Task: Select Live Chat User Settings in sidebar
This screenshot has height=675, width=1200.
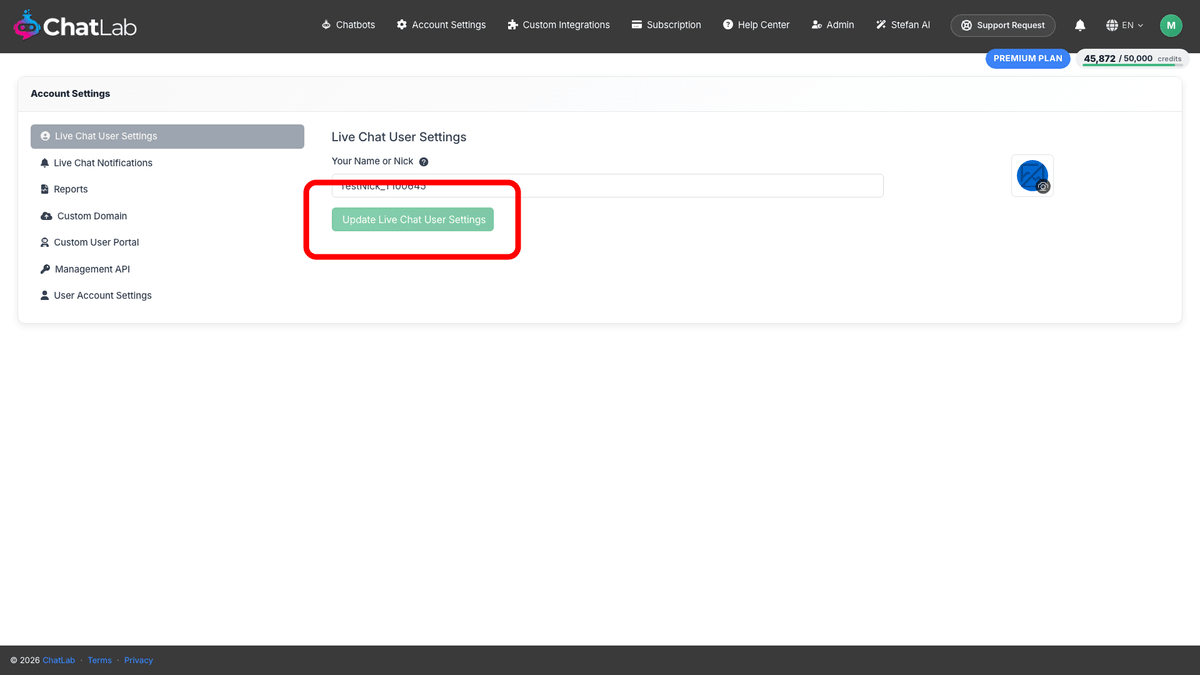Action: pos(167,136)
